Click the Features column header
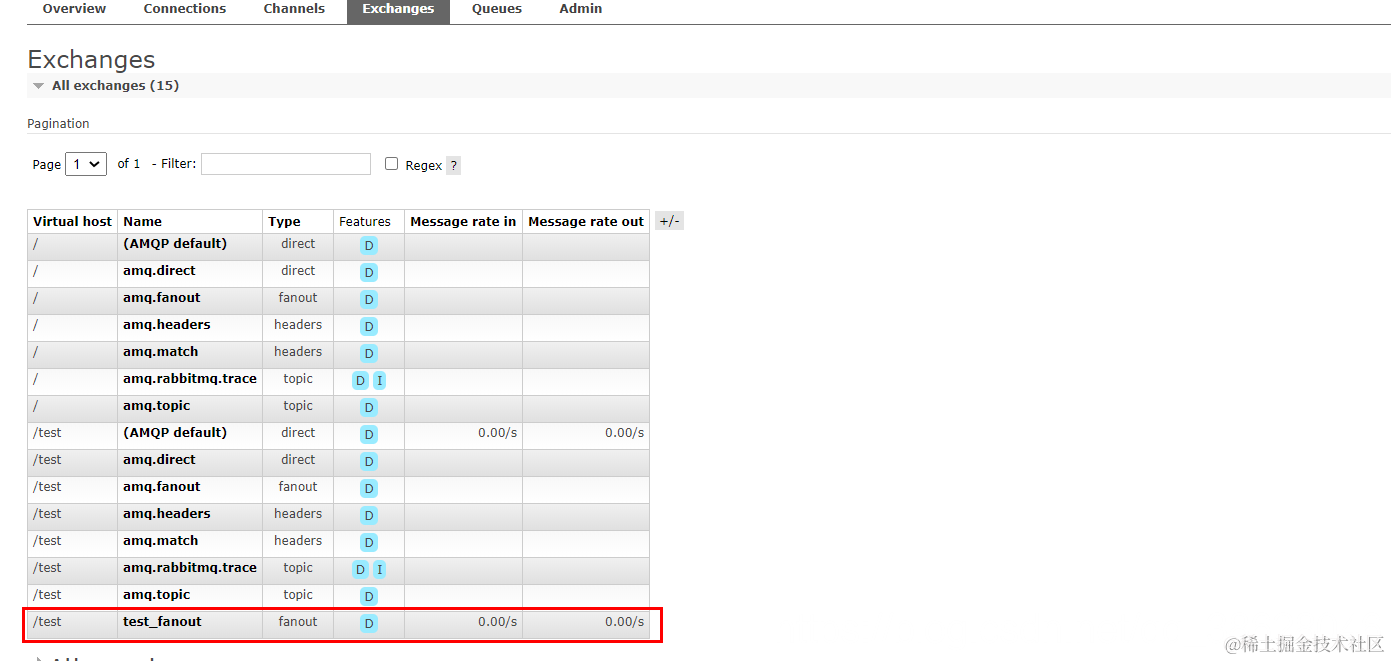 [x=365, y=222]
